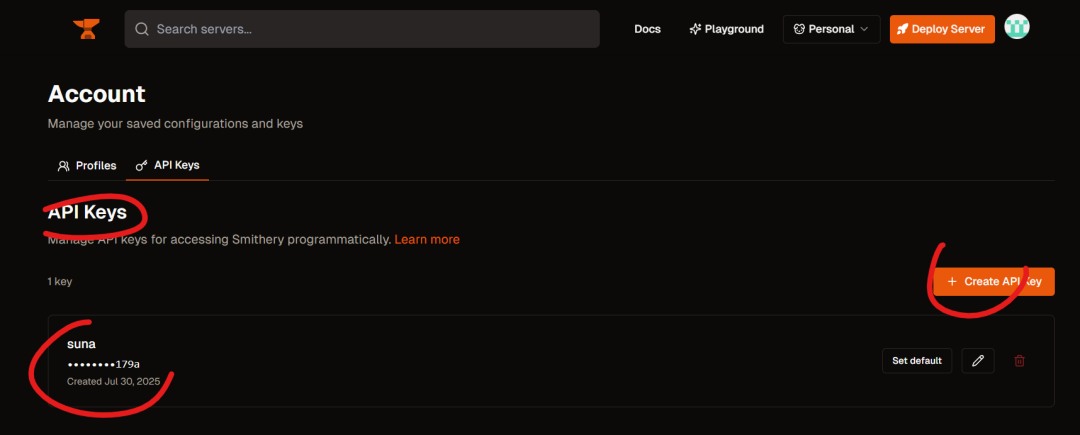The width and height of the screenshot is (1080, 435).
Task: Click the people icon on Profiles tab
Action: 64,166
